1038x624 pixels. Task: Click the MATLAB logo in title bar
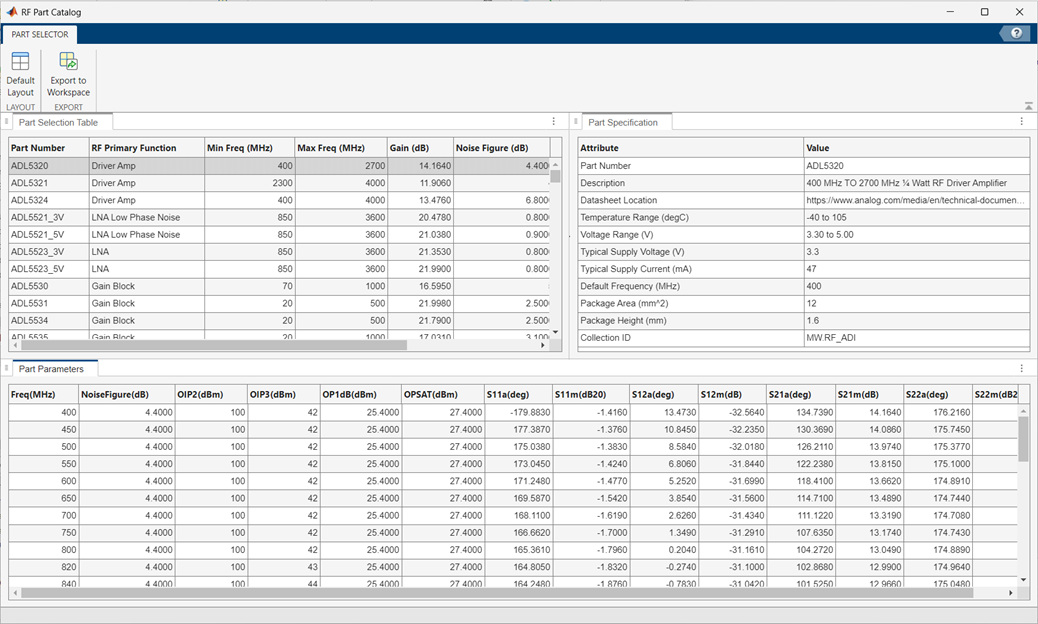11,12
